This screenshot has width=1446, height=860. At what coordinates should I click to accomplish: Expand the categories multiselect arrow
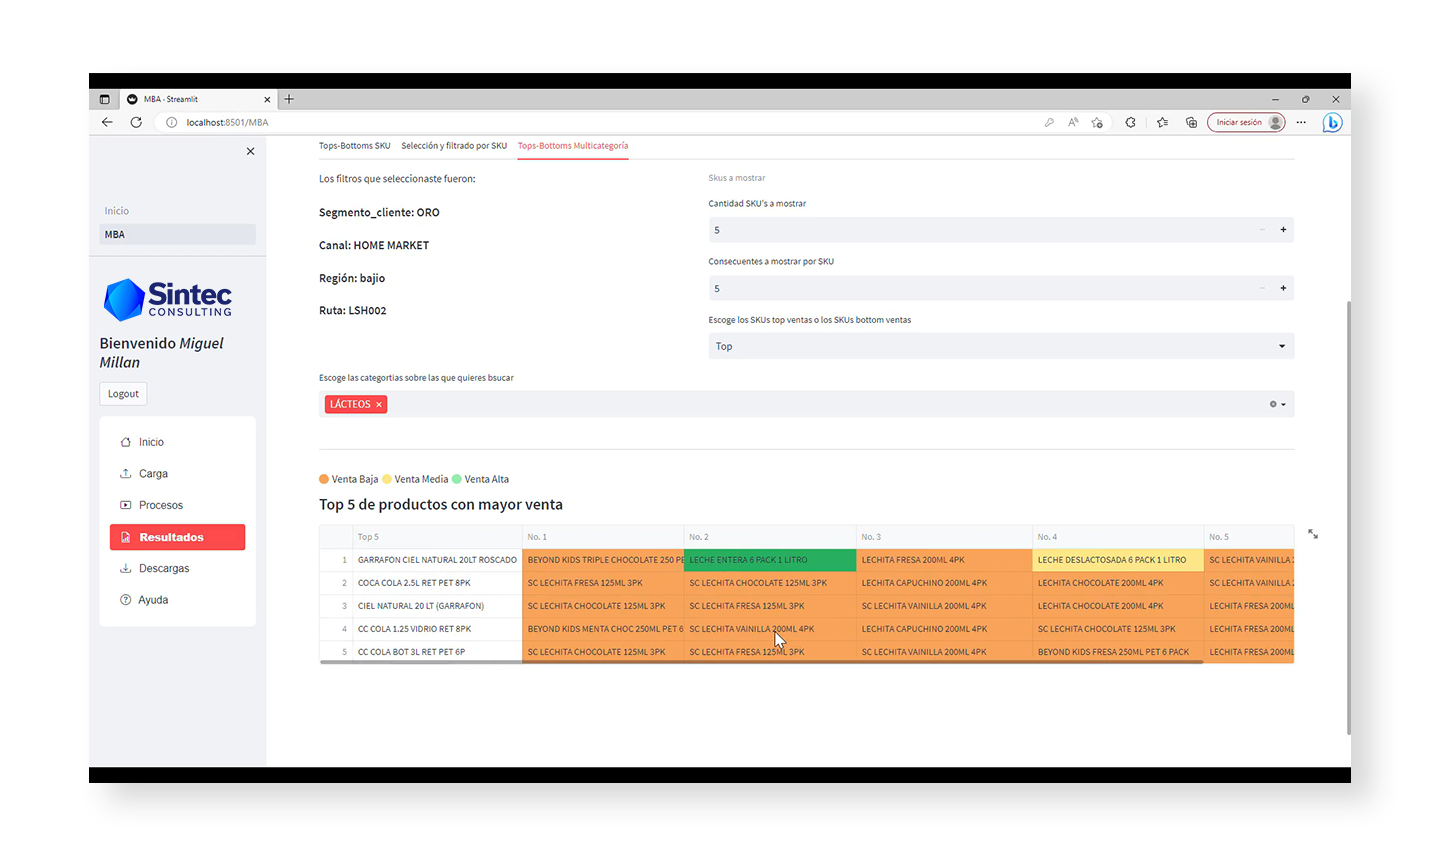[x=1283, y=404]
